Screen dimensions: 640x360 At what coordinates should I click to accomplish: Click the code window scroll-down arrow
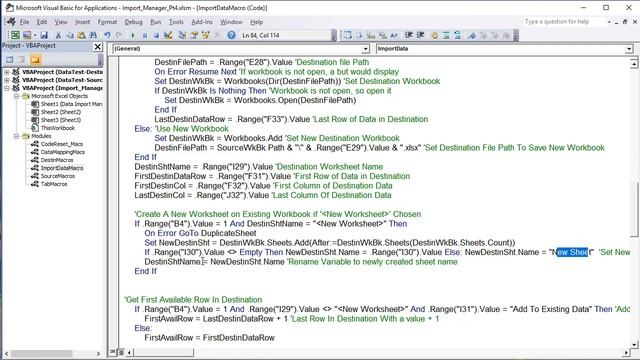tap(634, 344)
